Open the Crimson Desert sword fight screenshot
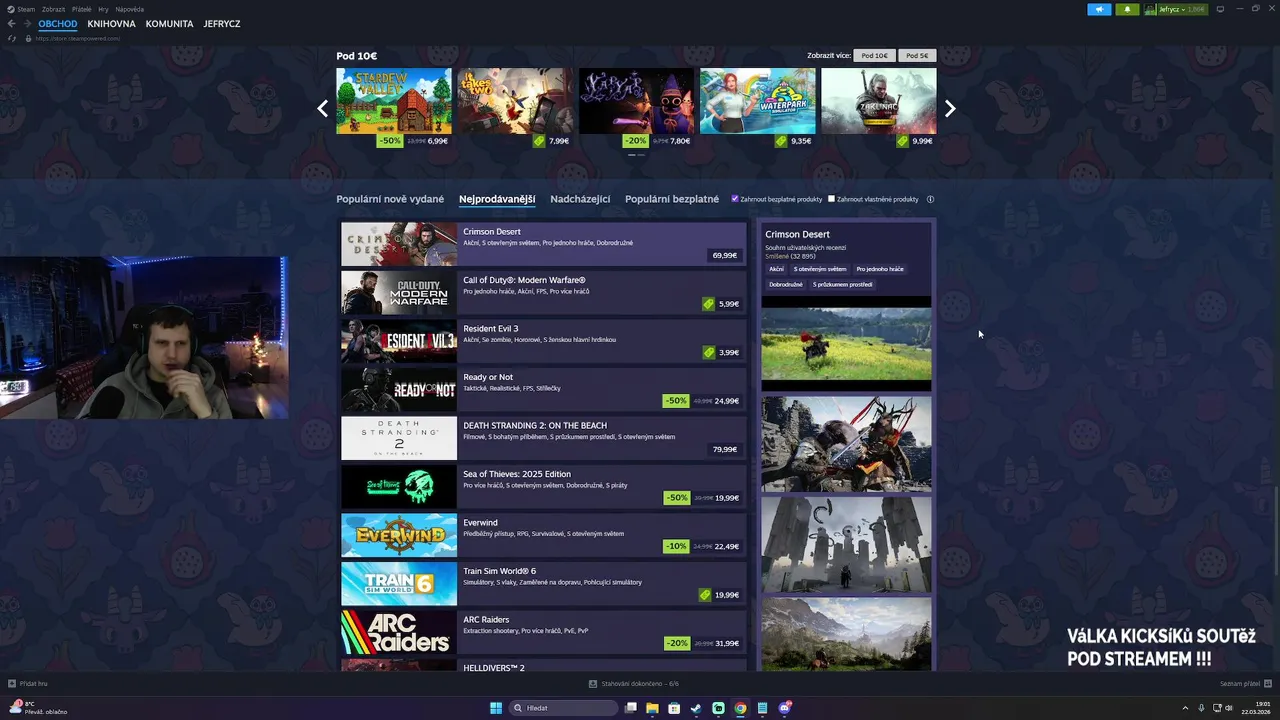Screen dimensions: 1280x720 click(x=846, y=444)
